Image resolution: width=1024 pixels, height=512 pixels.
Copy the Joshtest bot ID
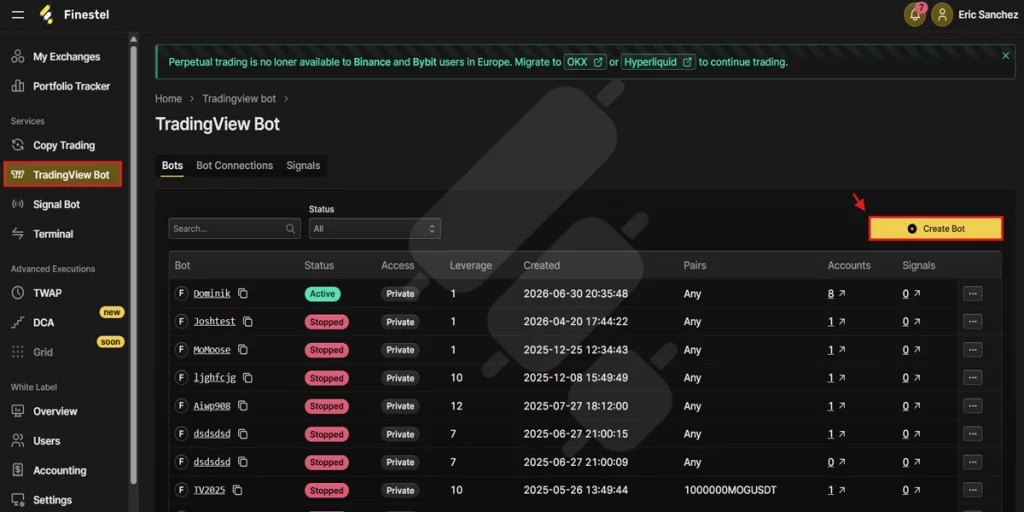coord(248,322)
